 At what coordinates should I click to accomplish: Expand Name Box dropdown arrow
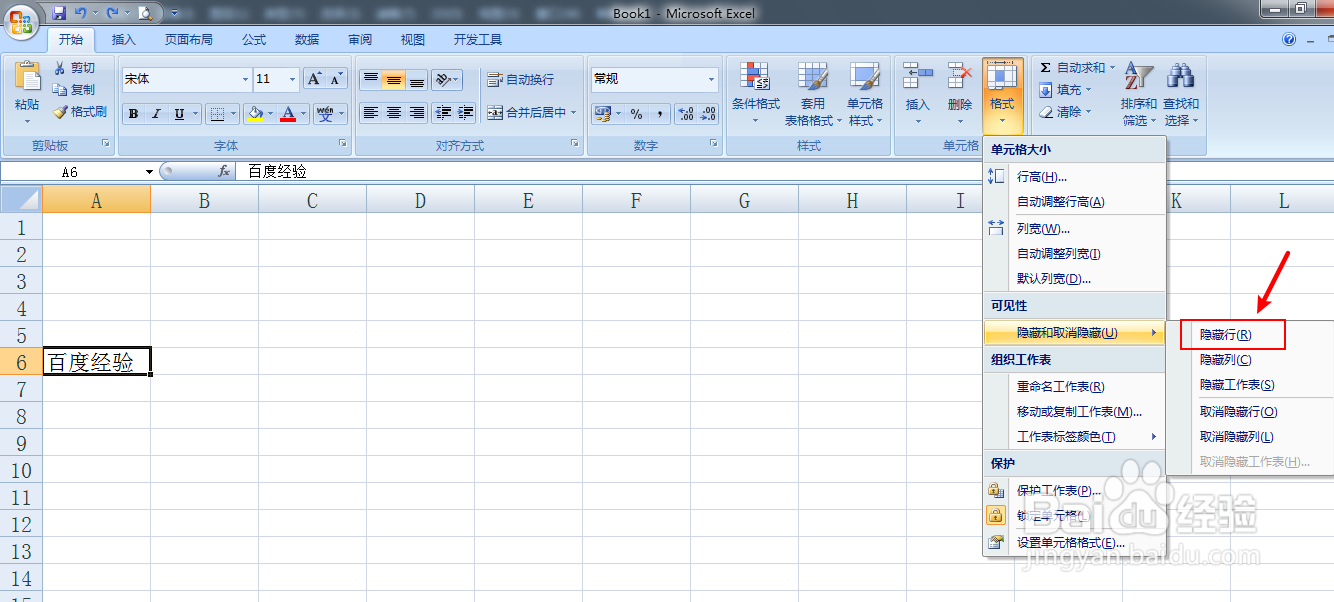149,172
